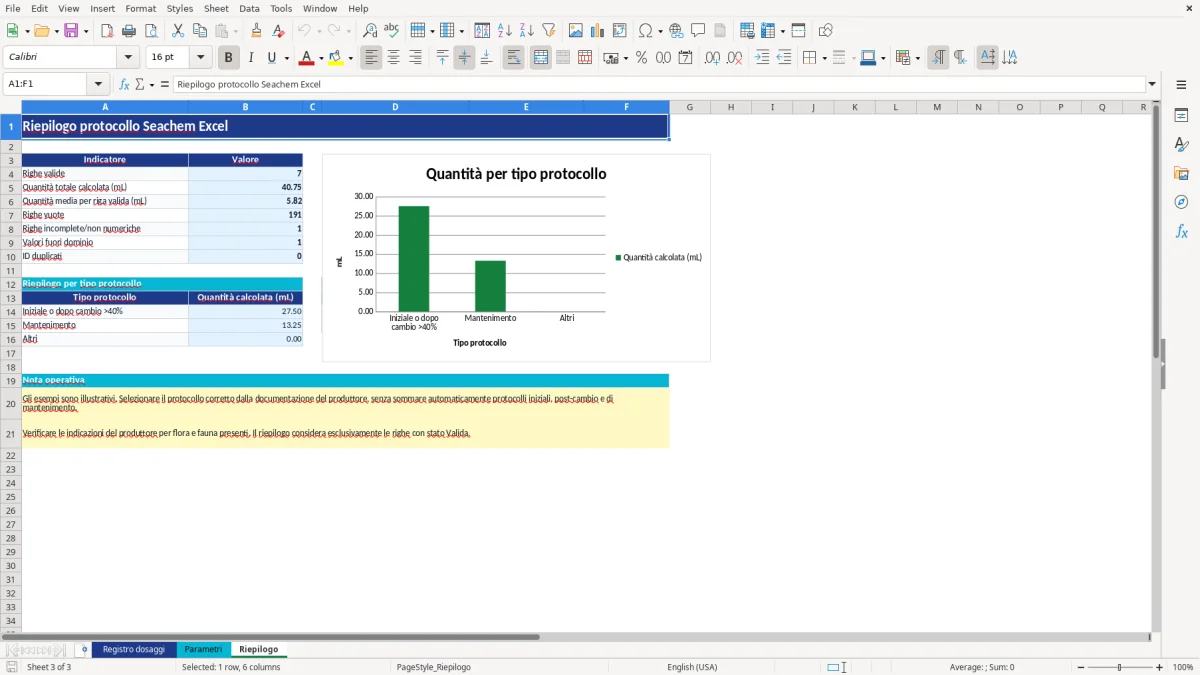Select Clone Formatting paintbrush

[x=256, y=31]
